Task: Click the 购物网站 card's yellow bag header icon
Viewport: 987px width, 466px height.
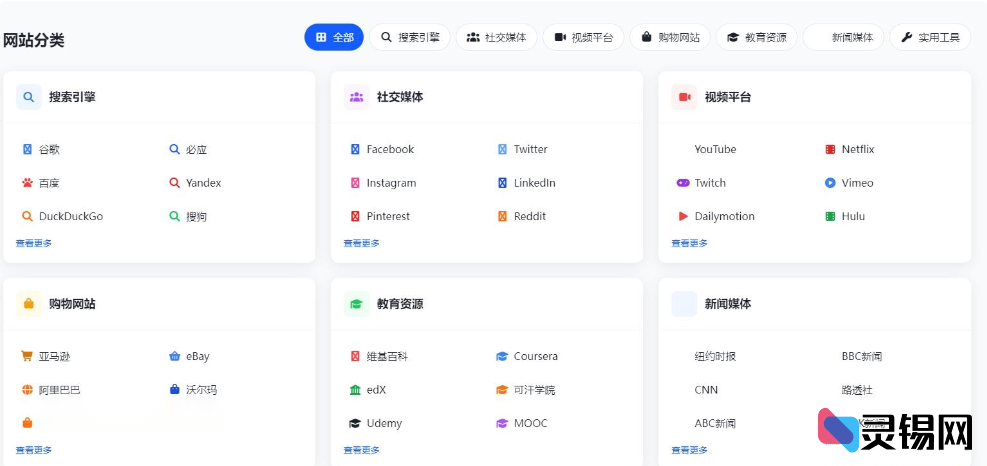Action: (28, 304)
